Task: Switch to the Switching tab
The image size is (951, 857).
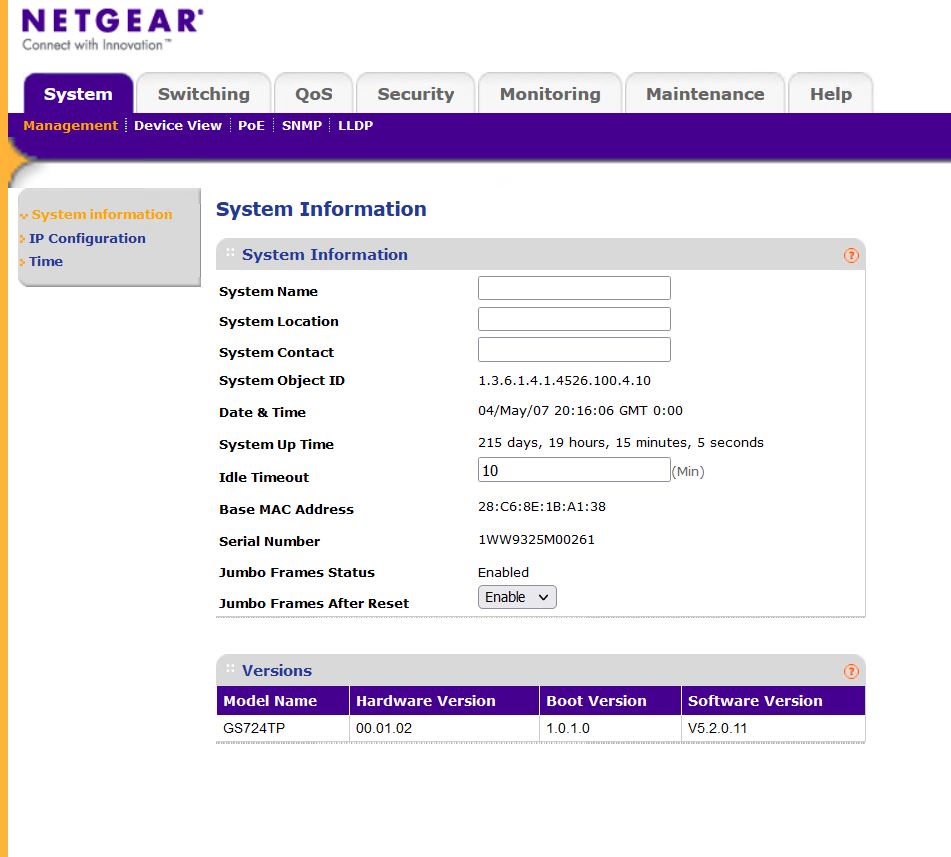Action: (203, 93)
